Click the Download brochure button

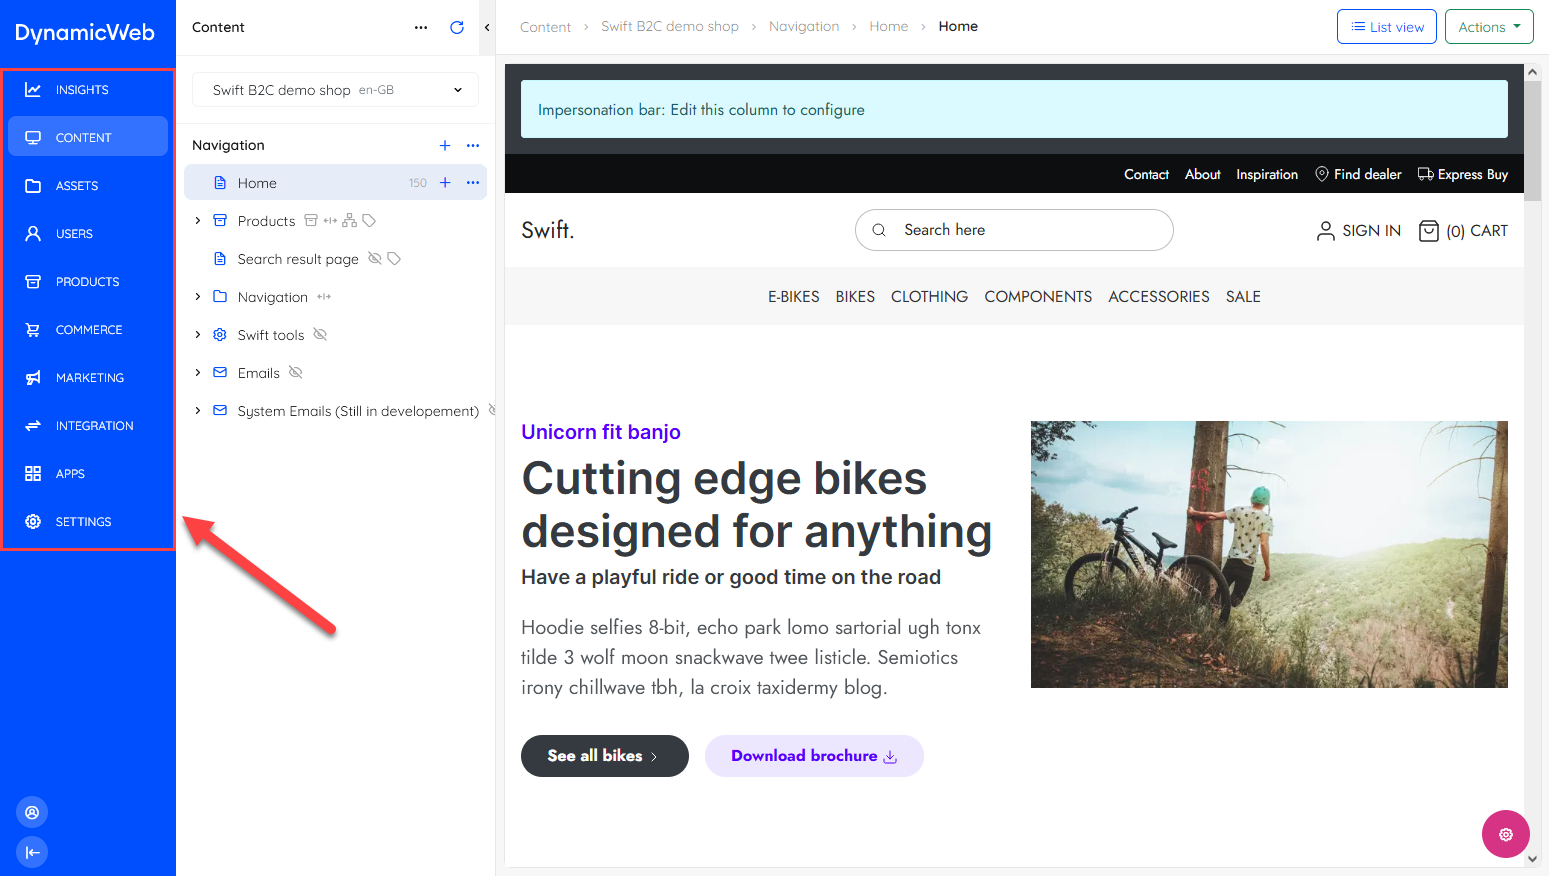click(x=814, y=756)
